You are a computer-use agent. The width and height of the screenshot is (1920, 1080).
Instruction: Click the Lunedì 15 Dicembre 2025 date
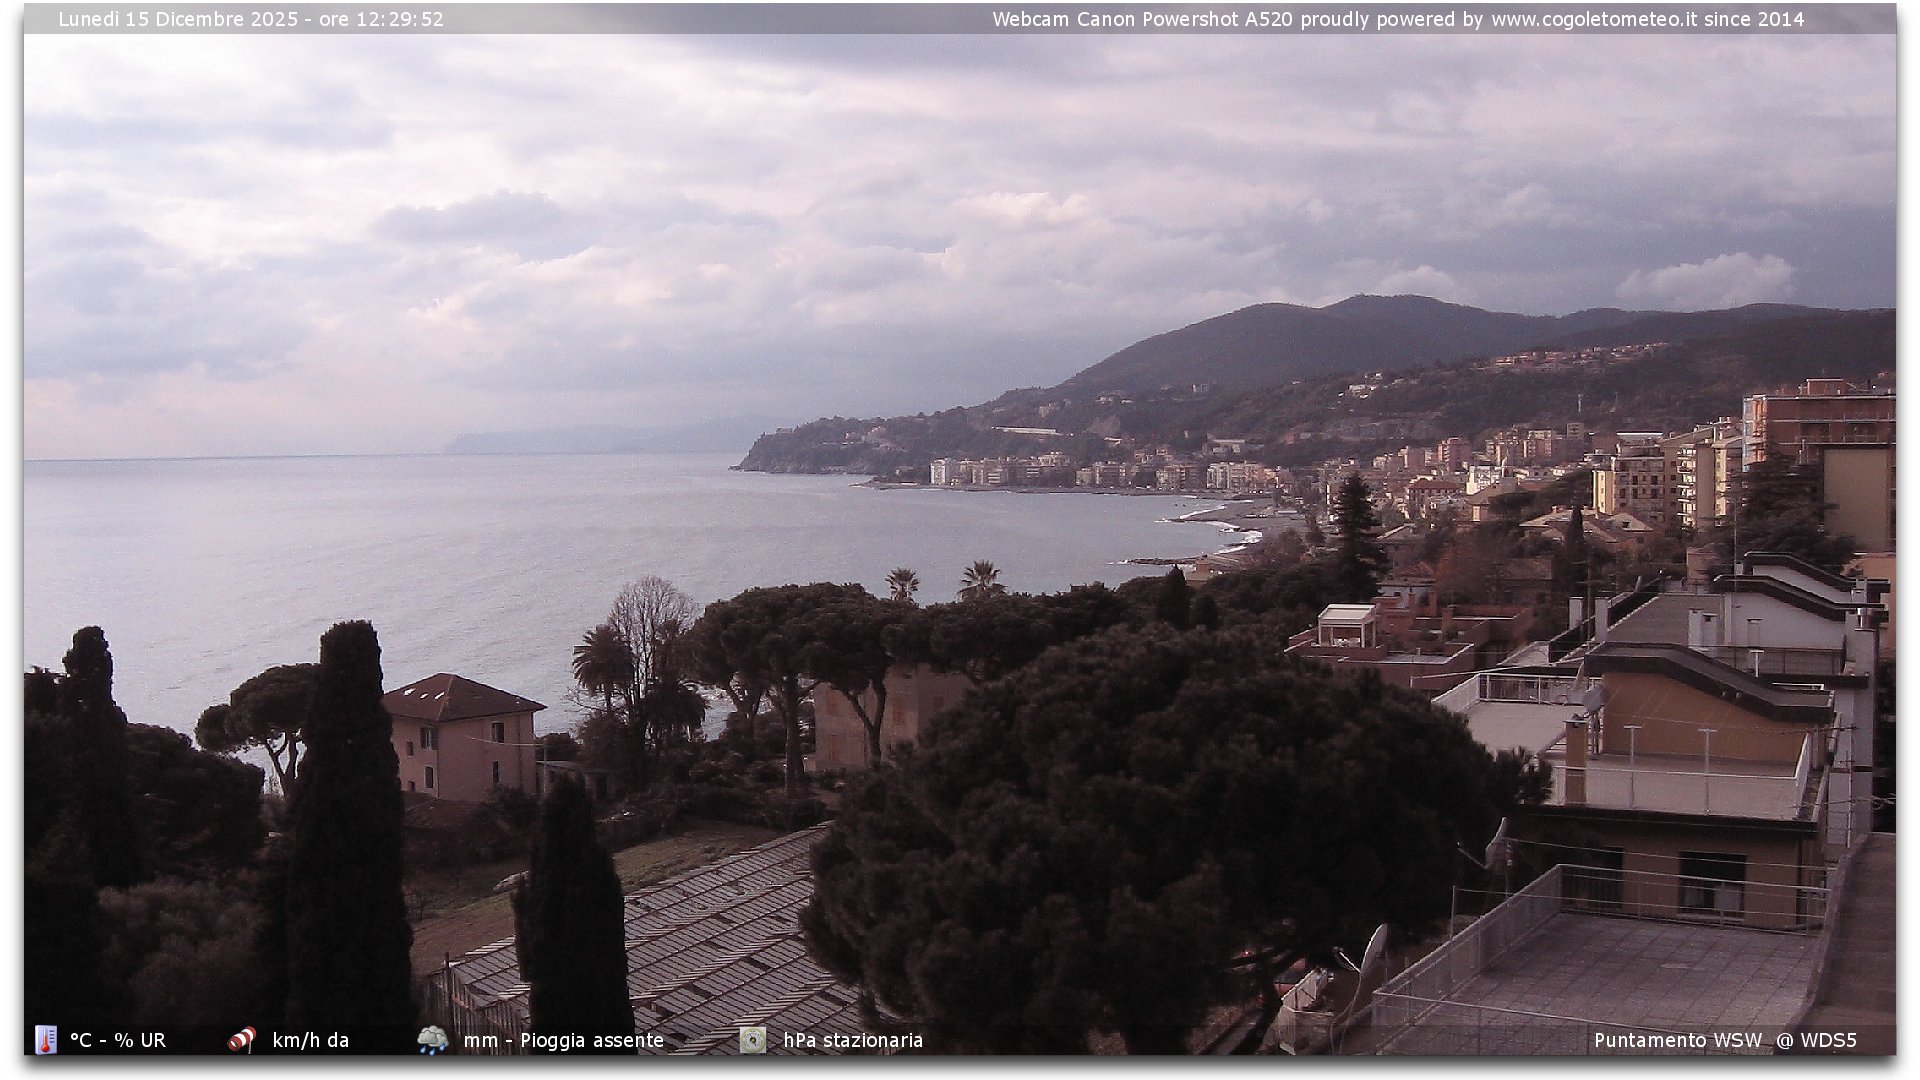(178, 19)
